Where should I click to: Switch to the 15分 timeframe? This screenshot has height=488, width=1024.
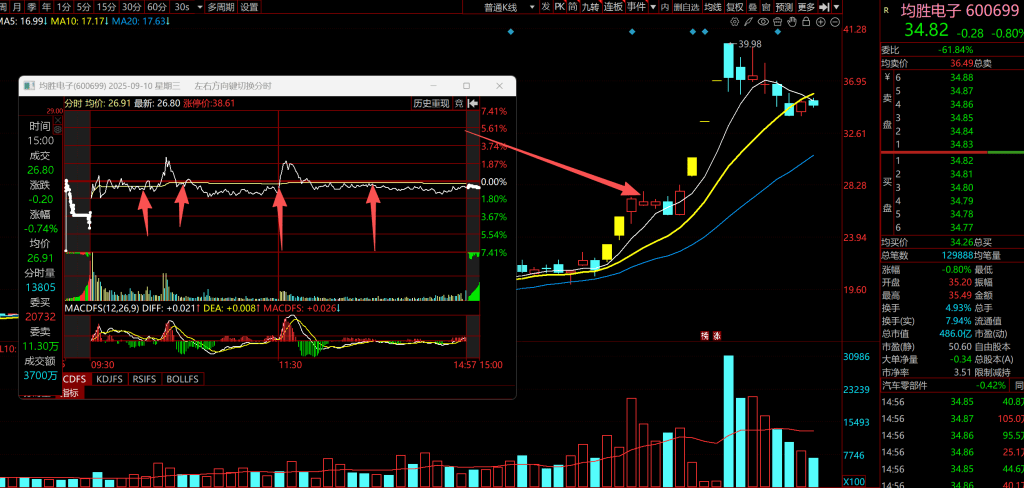coord(107,6)
